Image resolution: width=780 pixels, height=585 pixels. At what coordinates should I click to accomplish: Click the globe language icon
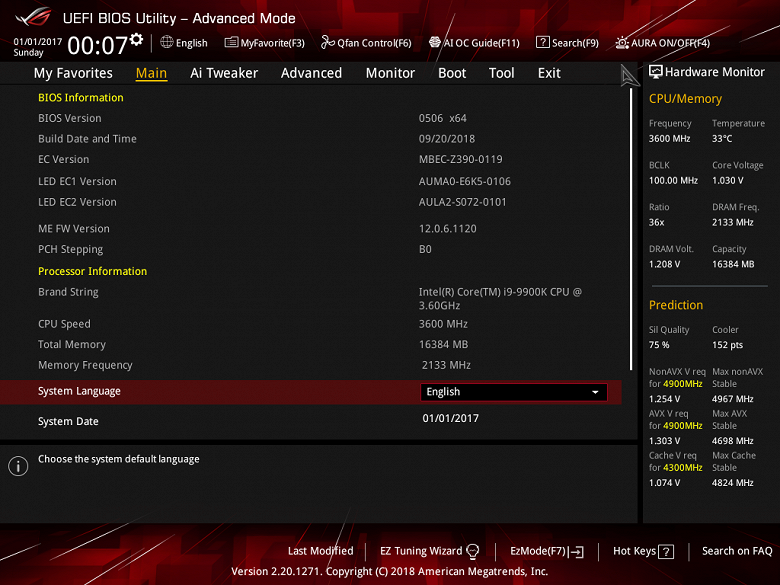167,42
